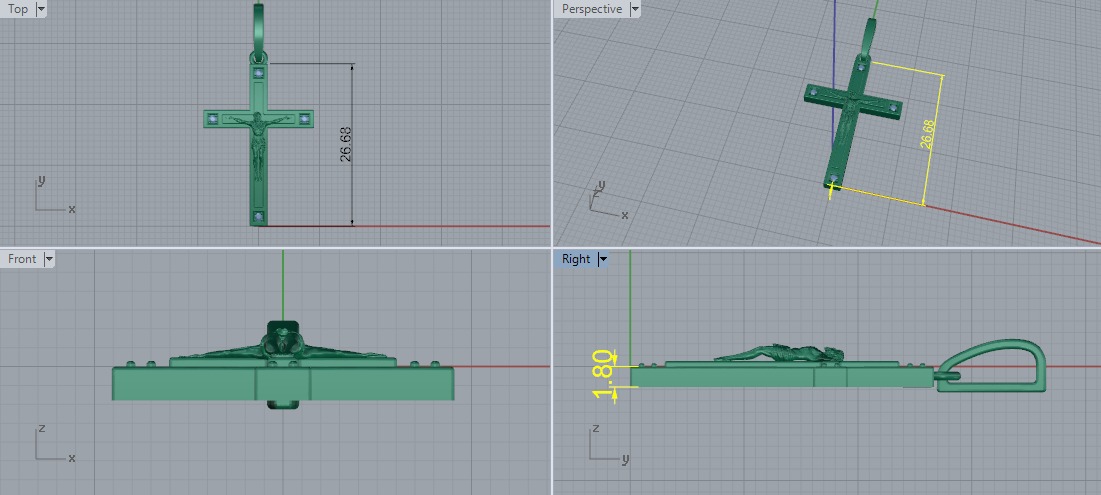
Task: Open the Front viewport dropdown arrow
Action: [x=48, y=259]
